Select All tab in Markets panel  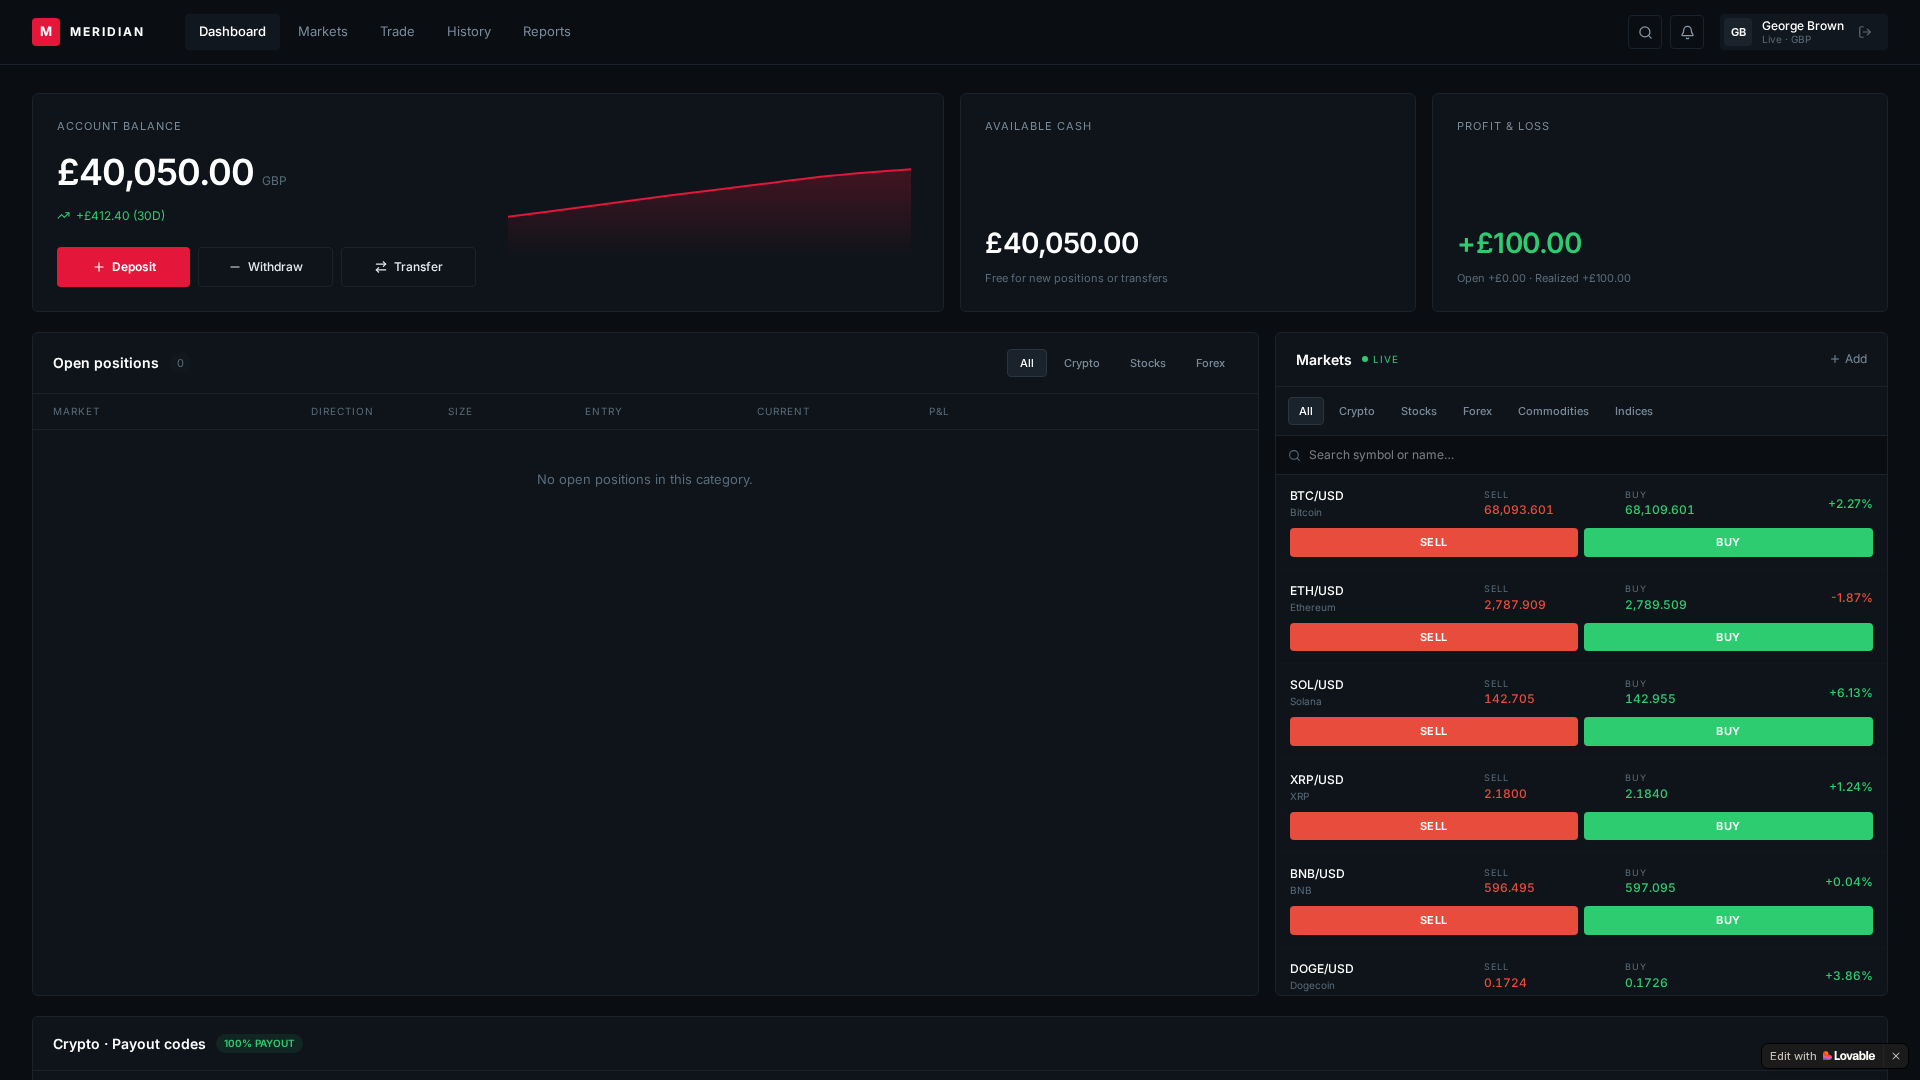tap(1306, 411)
